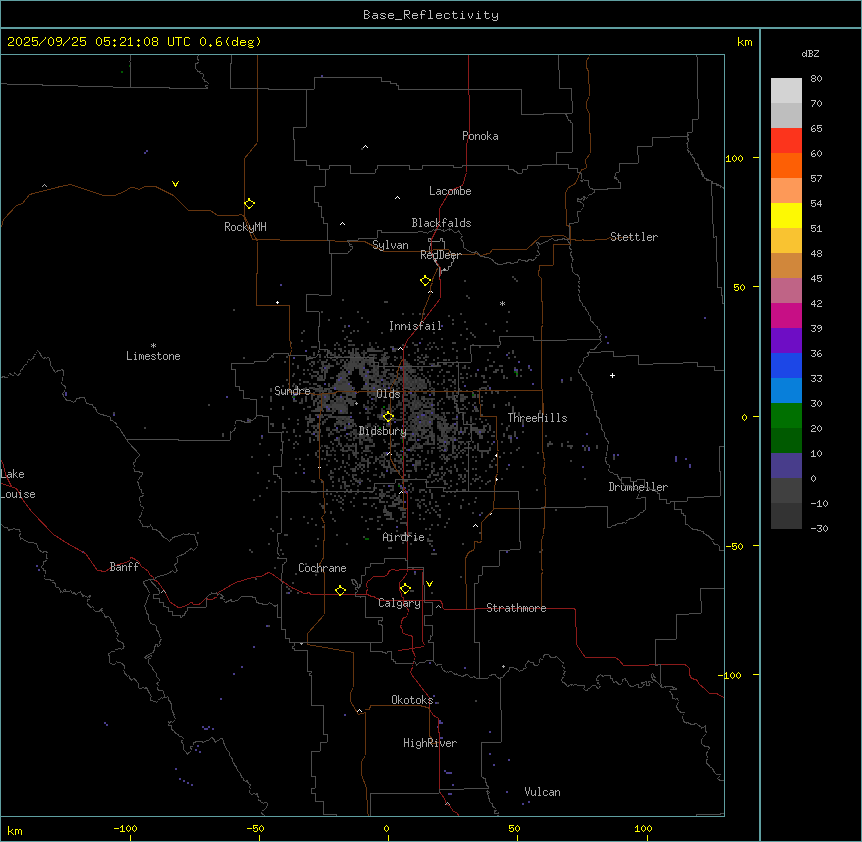
Task: Click the Vulcan city label
Action: [x=542, y=792]
